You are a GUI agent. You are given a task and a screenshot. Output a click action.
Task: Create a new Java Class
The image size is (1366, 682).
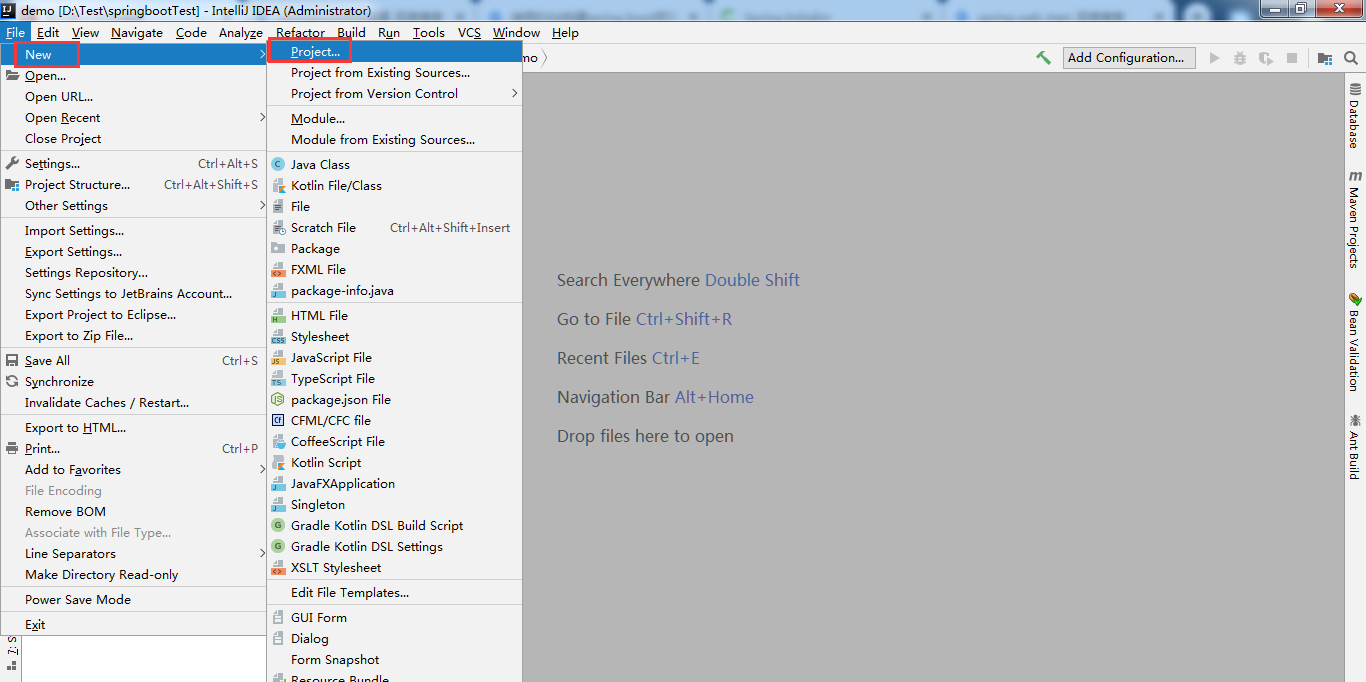[394, 164]
